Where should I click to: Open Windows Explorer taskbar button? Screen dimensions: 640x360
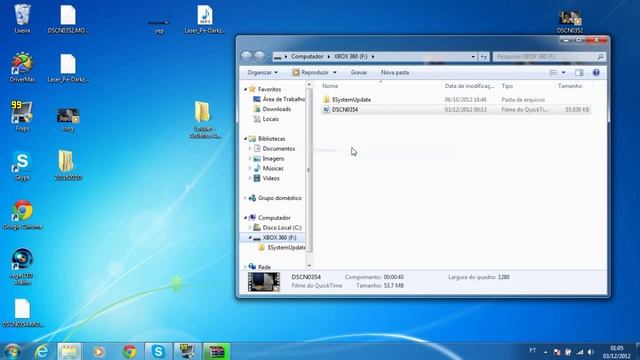(69, 351)
